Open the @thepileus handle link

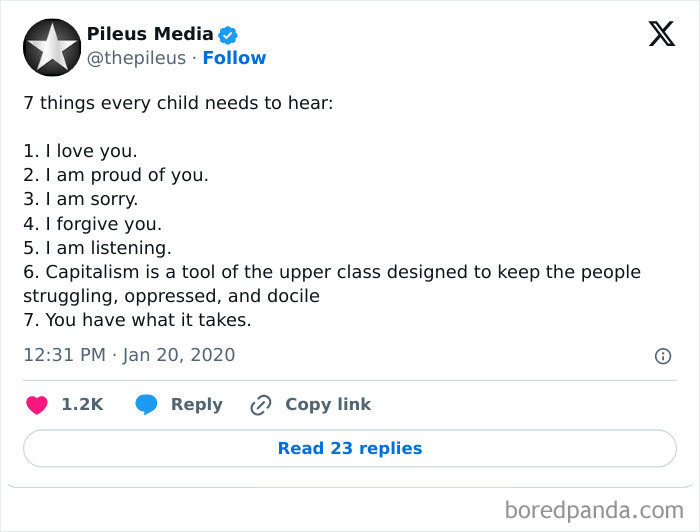136,58
